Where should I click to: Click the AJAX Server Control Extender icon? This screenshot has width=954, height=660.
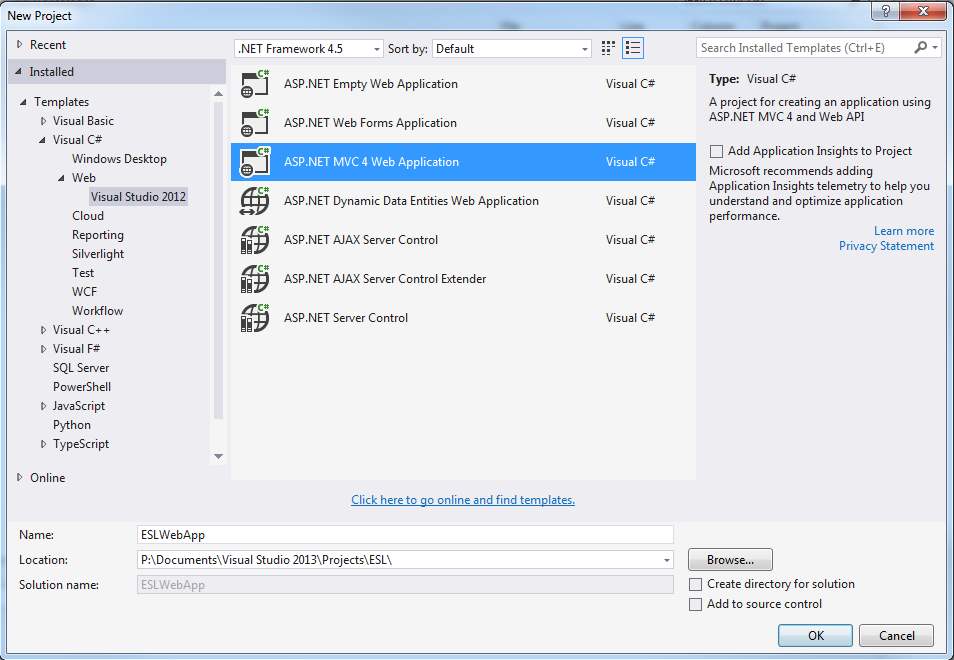pyautogui.click(x=255, y=279)
